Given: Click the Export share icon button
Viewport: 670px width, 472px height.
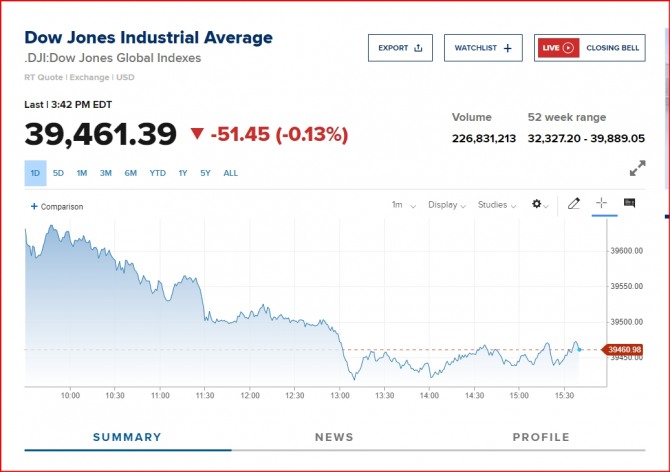Looking at the screenshot, I should [400, 48].
